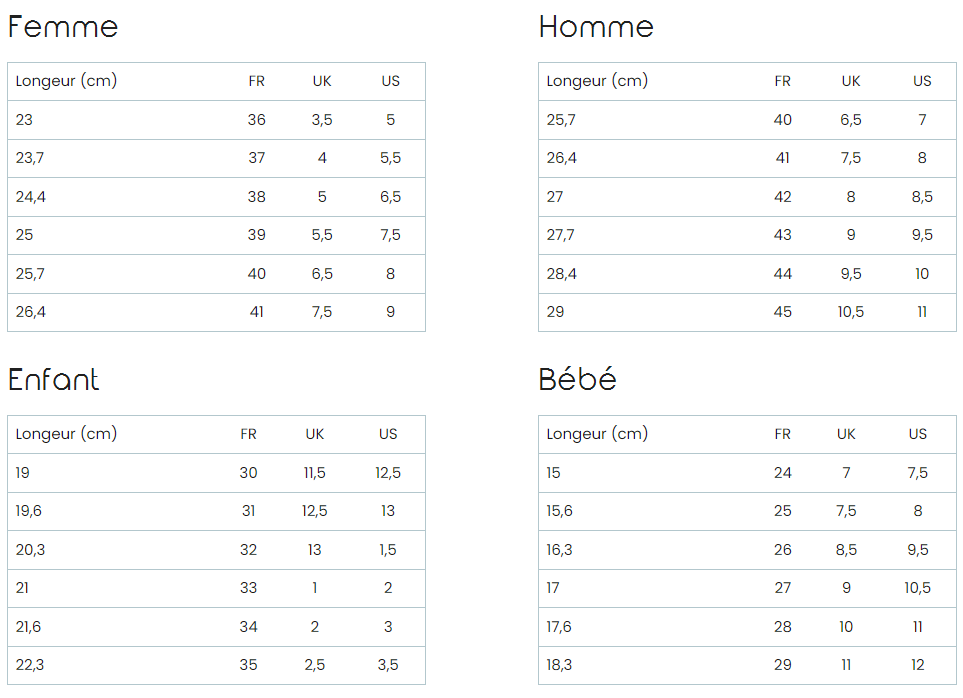Click the 24,4 length cell in Femme table
Image resolution: width=963 pixels, height=698 pixels.
[31, 197]
